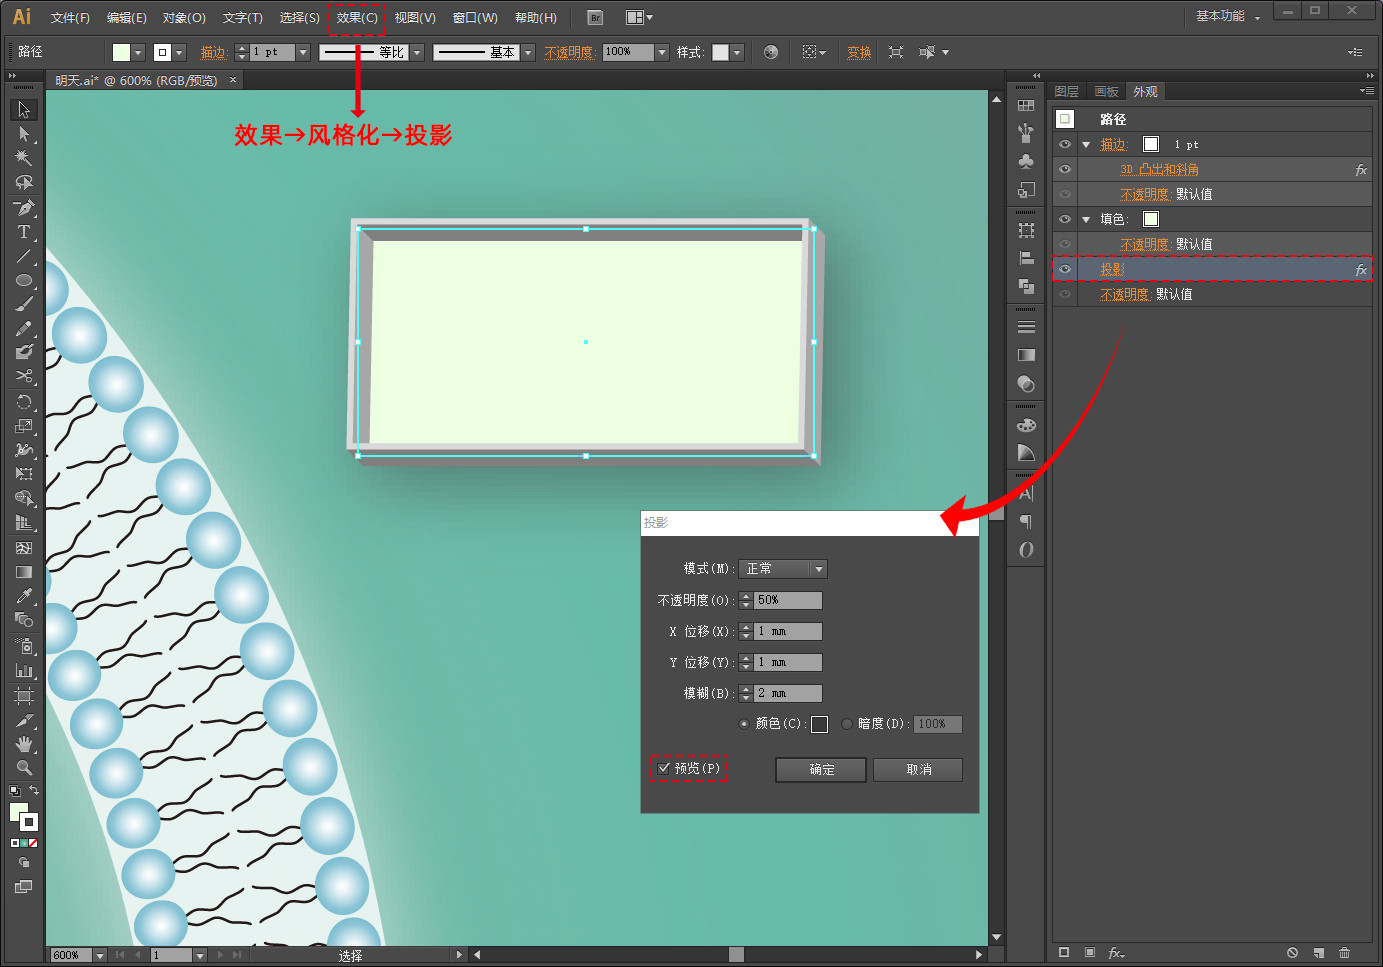Image resolution: width=1383 pixels, height=967 pixels.
Task: Collapse the 描边 row in Appearance panel
Action: [x=1086, y=145]
